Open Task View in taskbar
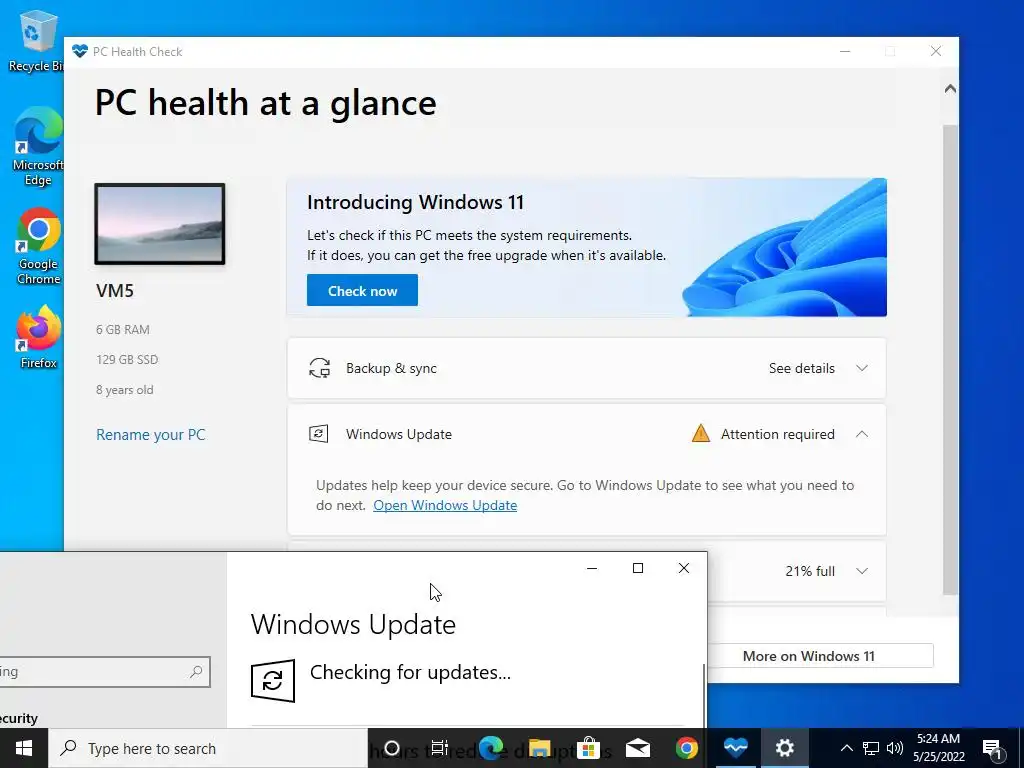 point(440,748)
